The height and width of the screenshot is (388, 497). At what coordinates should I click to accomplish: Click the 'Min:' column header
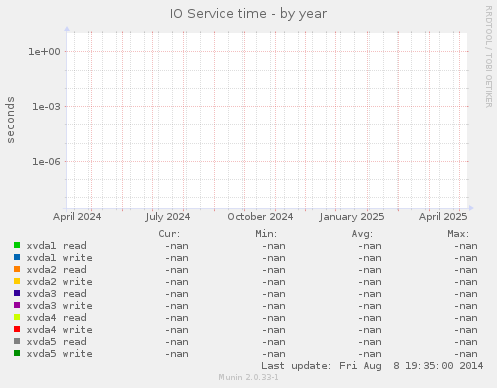(x=266, y=234)
